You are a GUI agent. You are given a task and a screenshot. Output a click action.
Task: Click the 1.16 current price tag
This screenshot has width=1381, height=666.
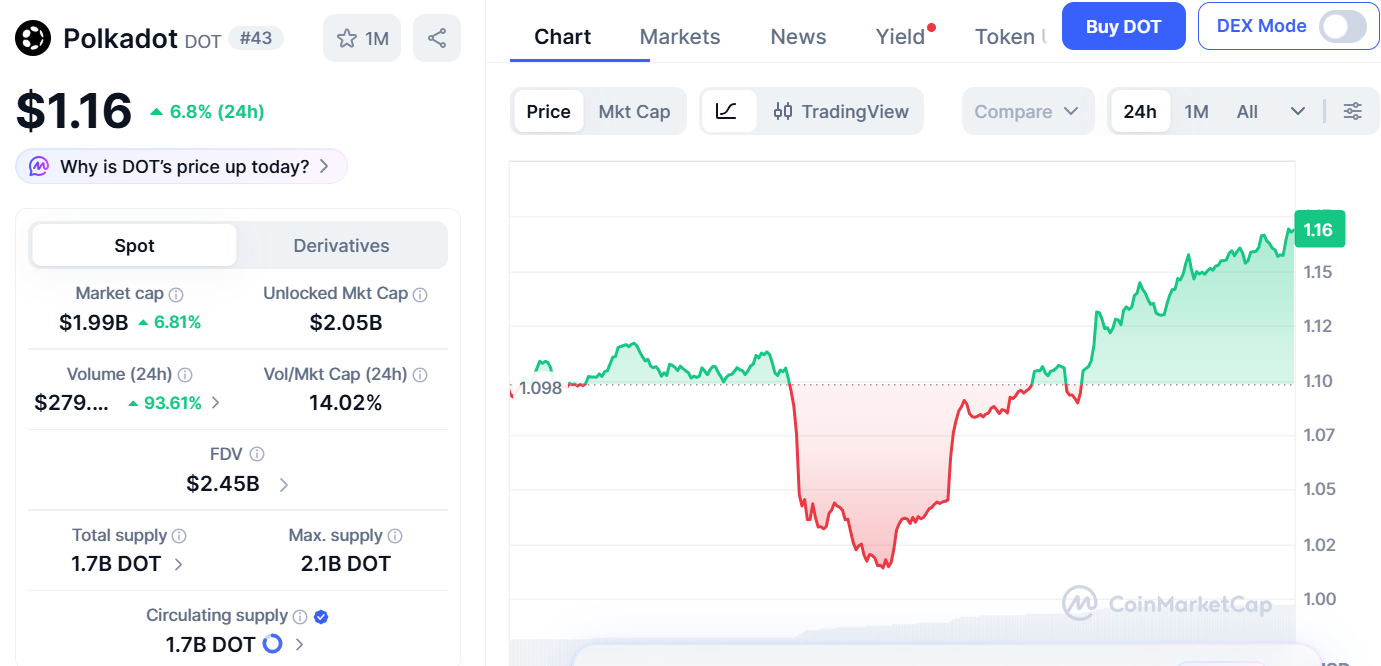(1319, 230)
